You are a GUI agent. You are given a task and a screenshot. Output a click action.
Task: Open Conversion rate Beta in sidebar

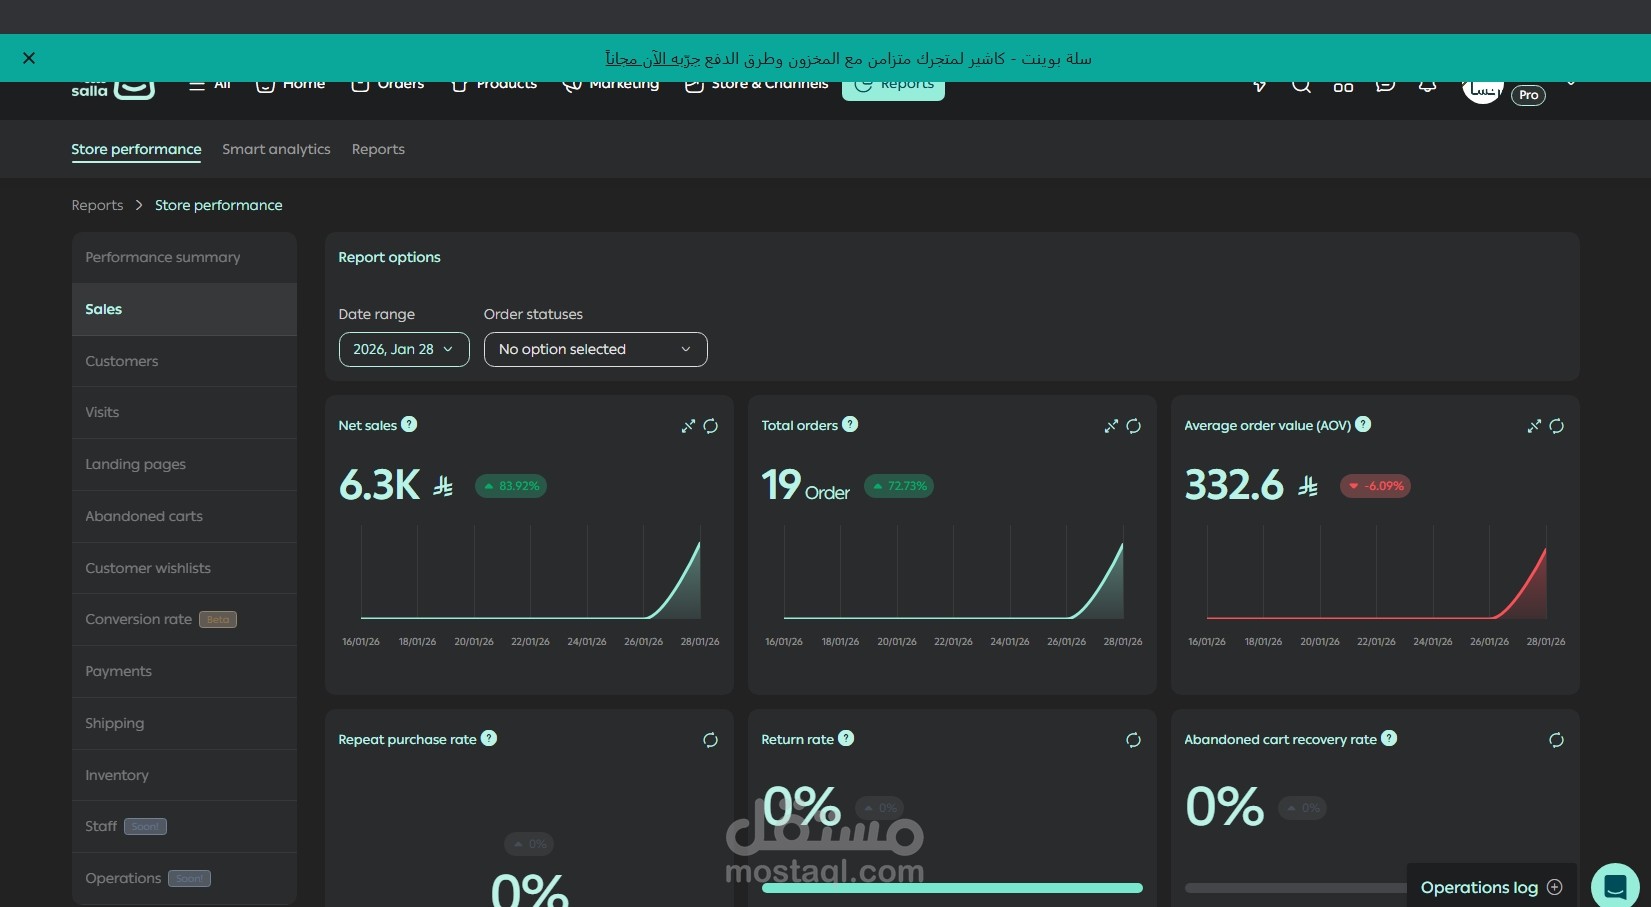pyautogui.click(x=184, y=619)
